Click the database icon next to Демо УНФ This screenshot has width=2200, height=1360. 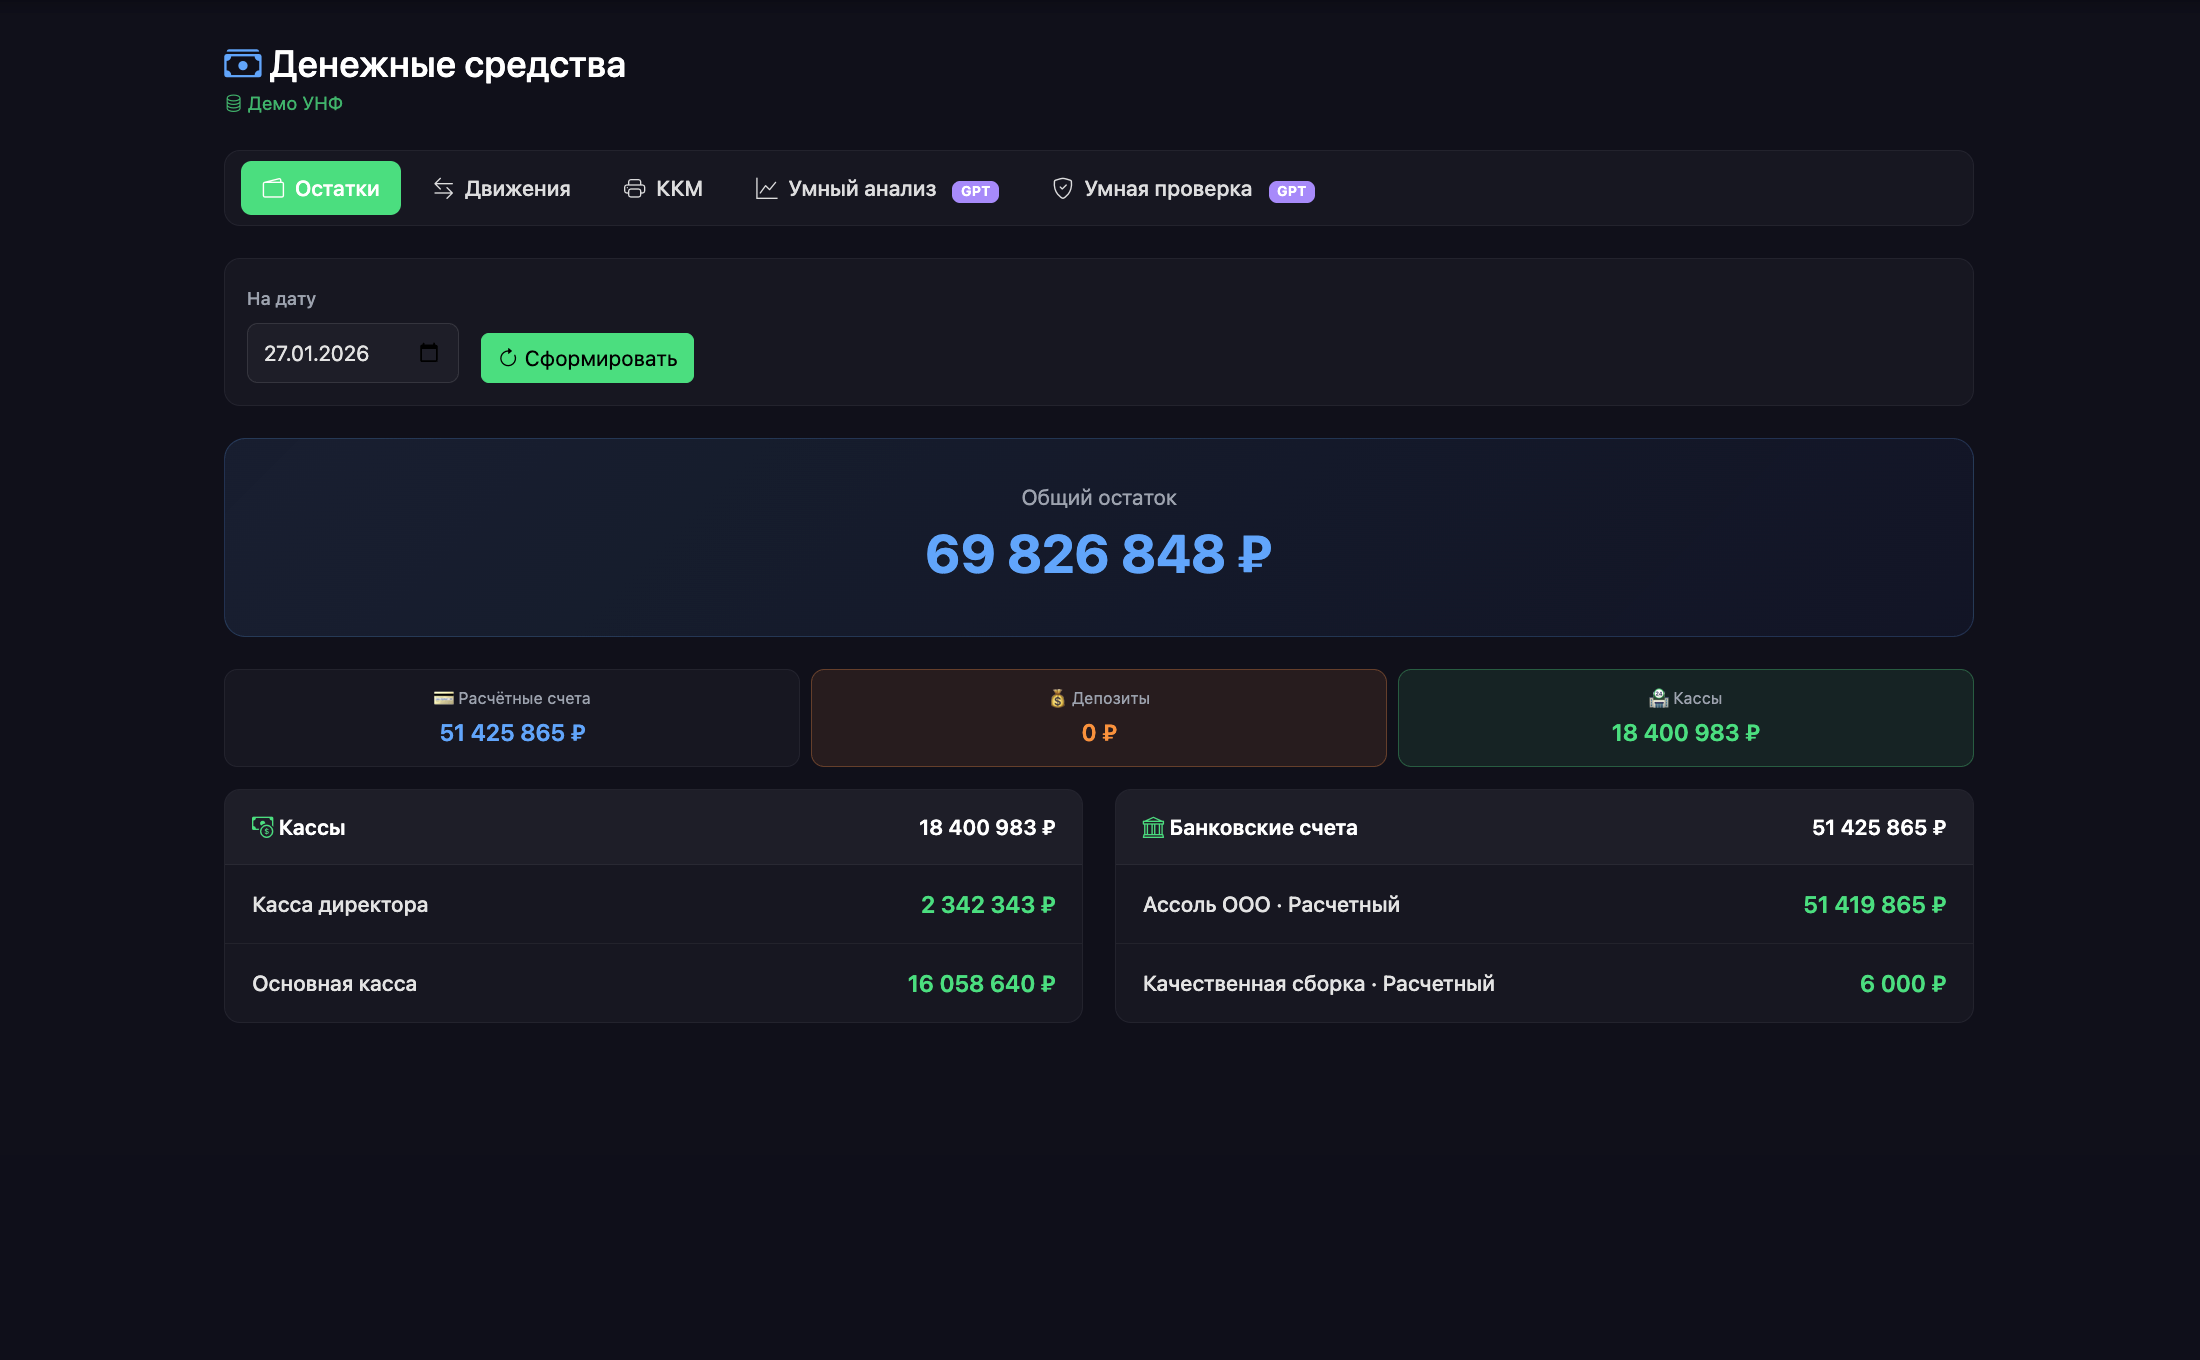[233, 104]
